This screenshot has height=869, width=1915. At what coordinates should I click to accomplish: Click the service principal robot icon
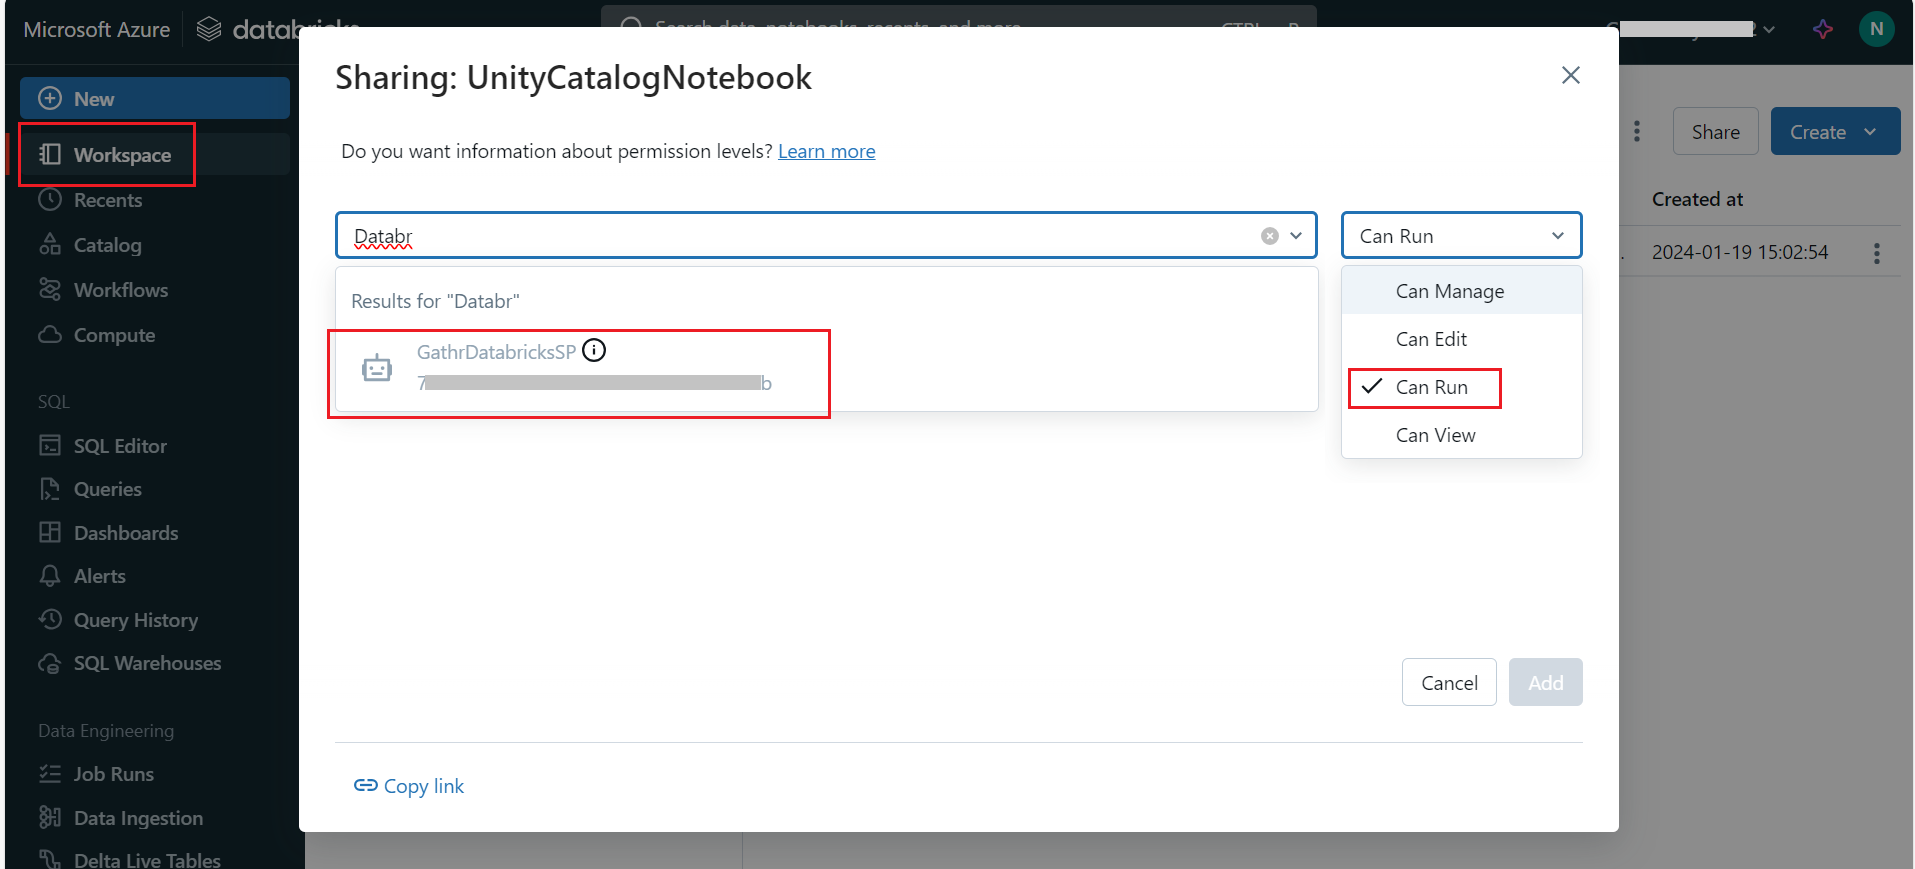[x=377, y=369]
